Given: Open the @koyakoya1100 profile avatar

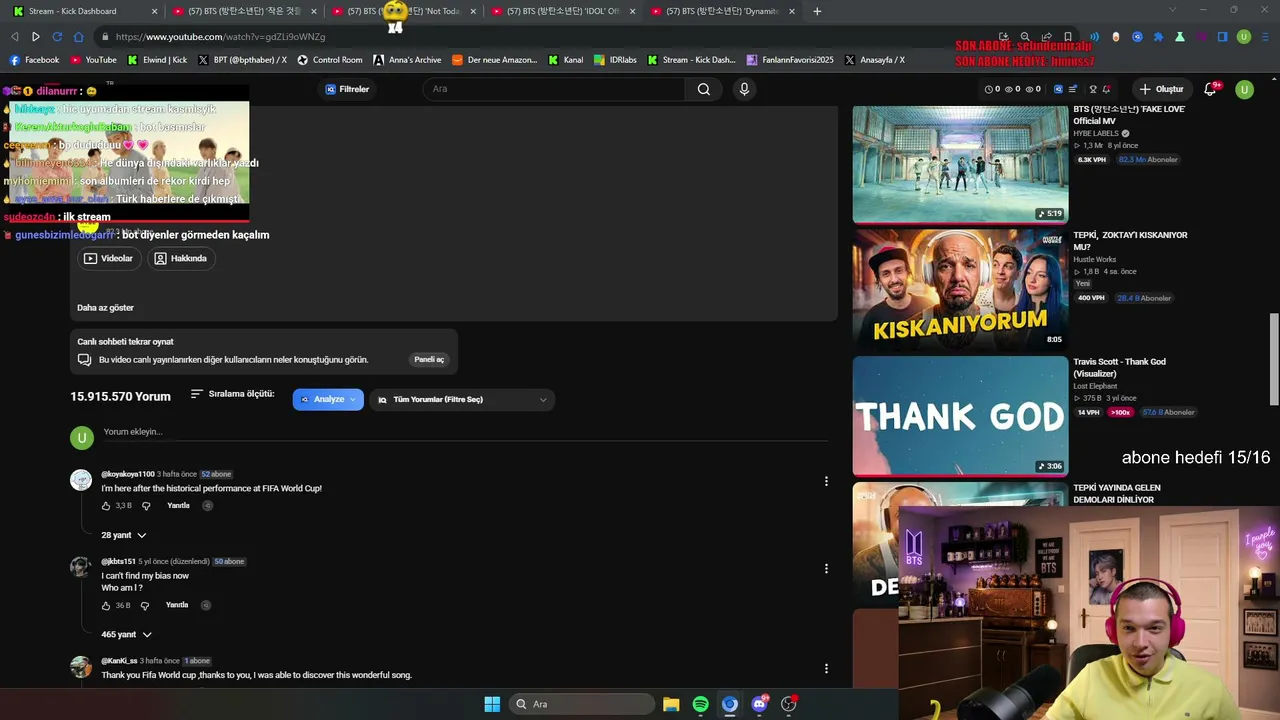Looking at the screenshot, I should coord(81,480).
